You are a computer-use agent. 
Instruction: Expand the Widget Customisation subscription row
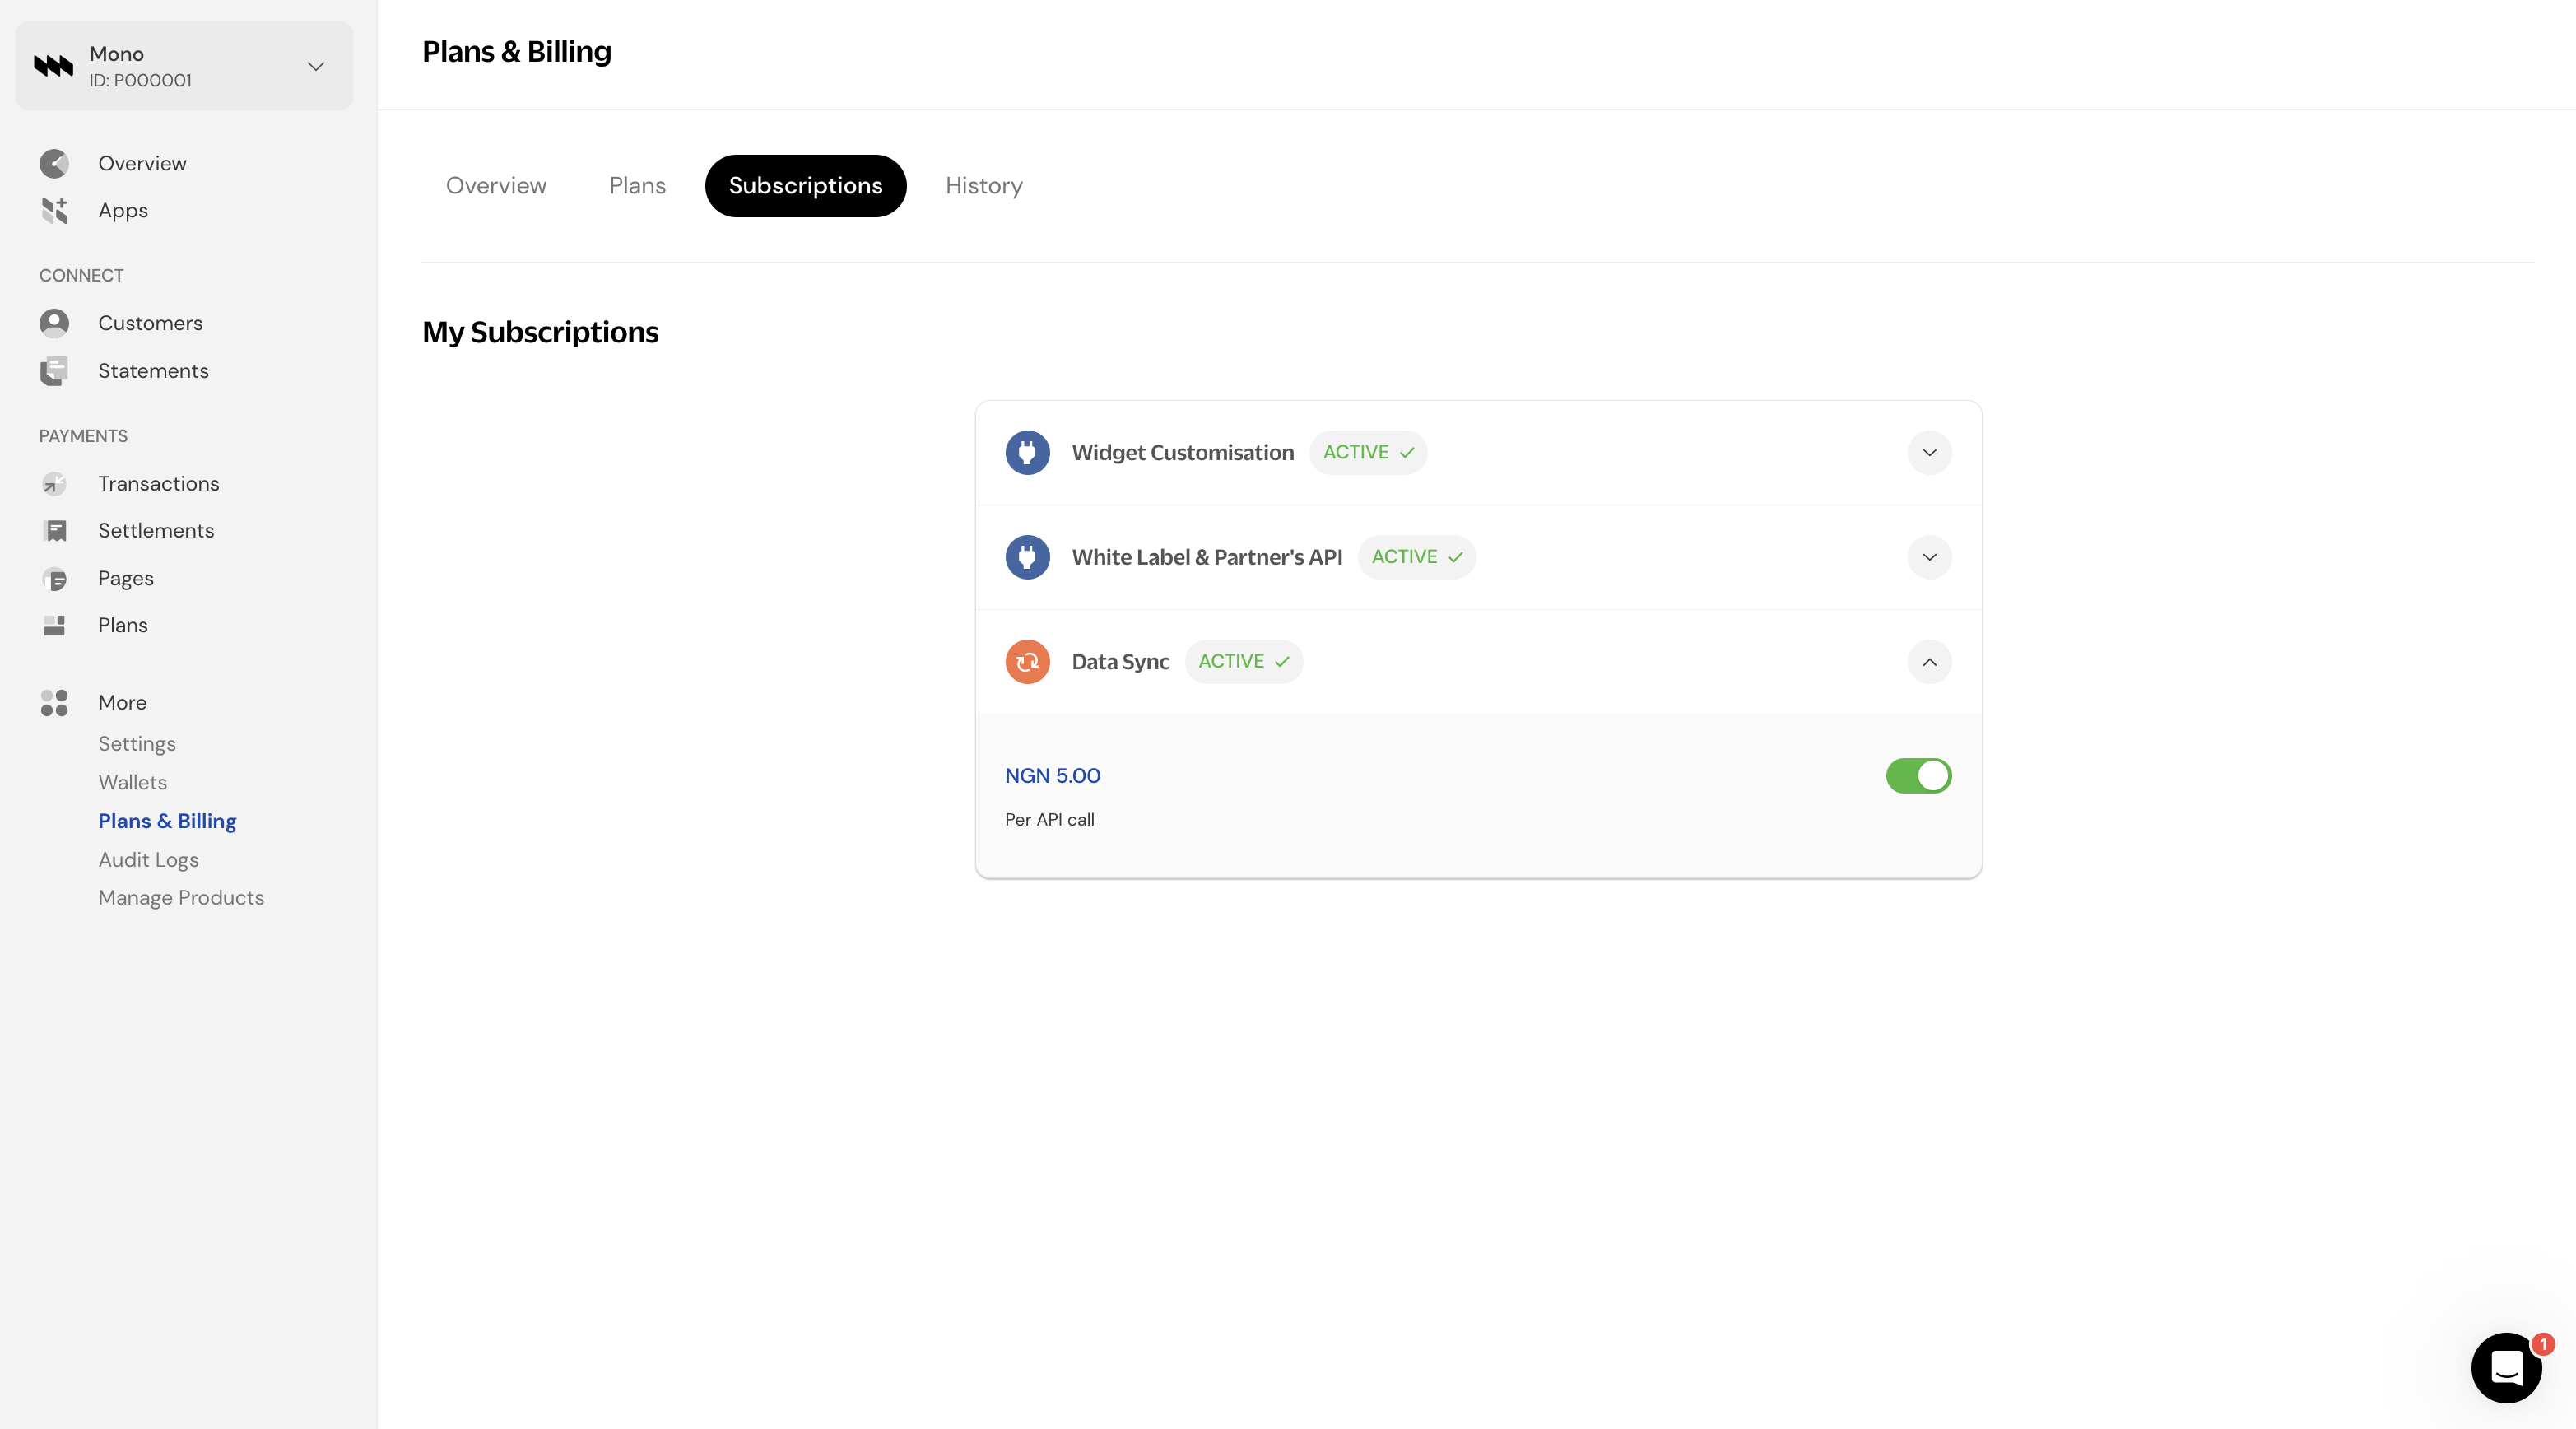(x=1929, y=453)
